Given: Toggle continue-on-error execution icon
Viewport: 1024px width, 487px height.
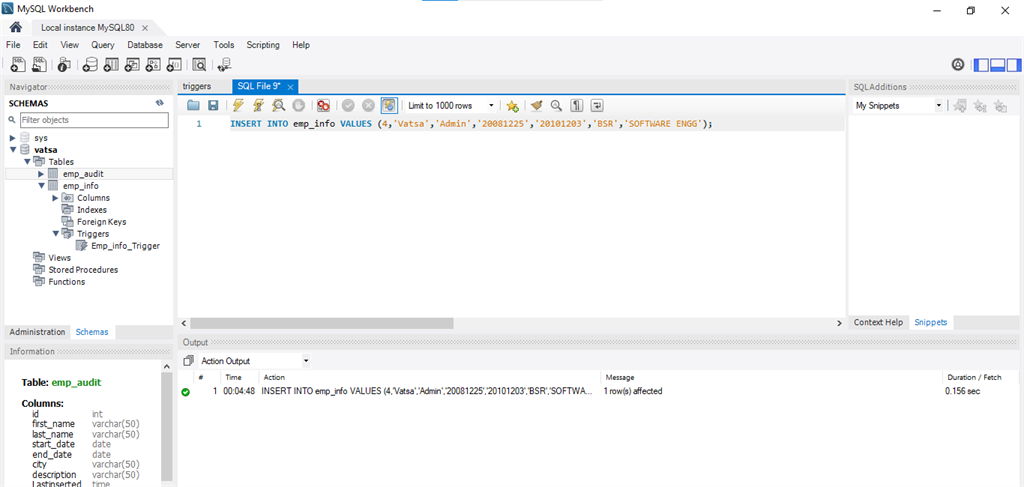Looking at the screenshot, I should (323, 105).
